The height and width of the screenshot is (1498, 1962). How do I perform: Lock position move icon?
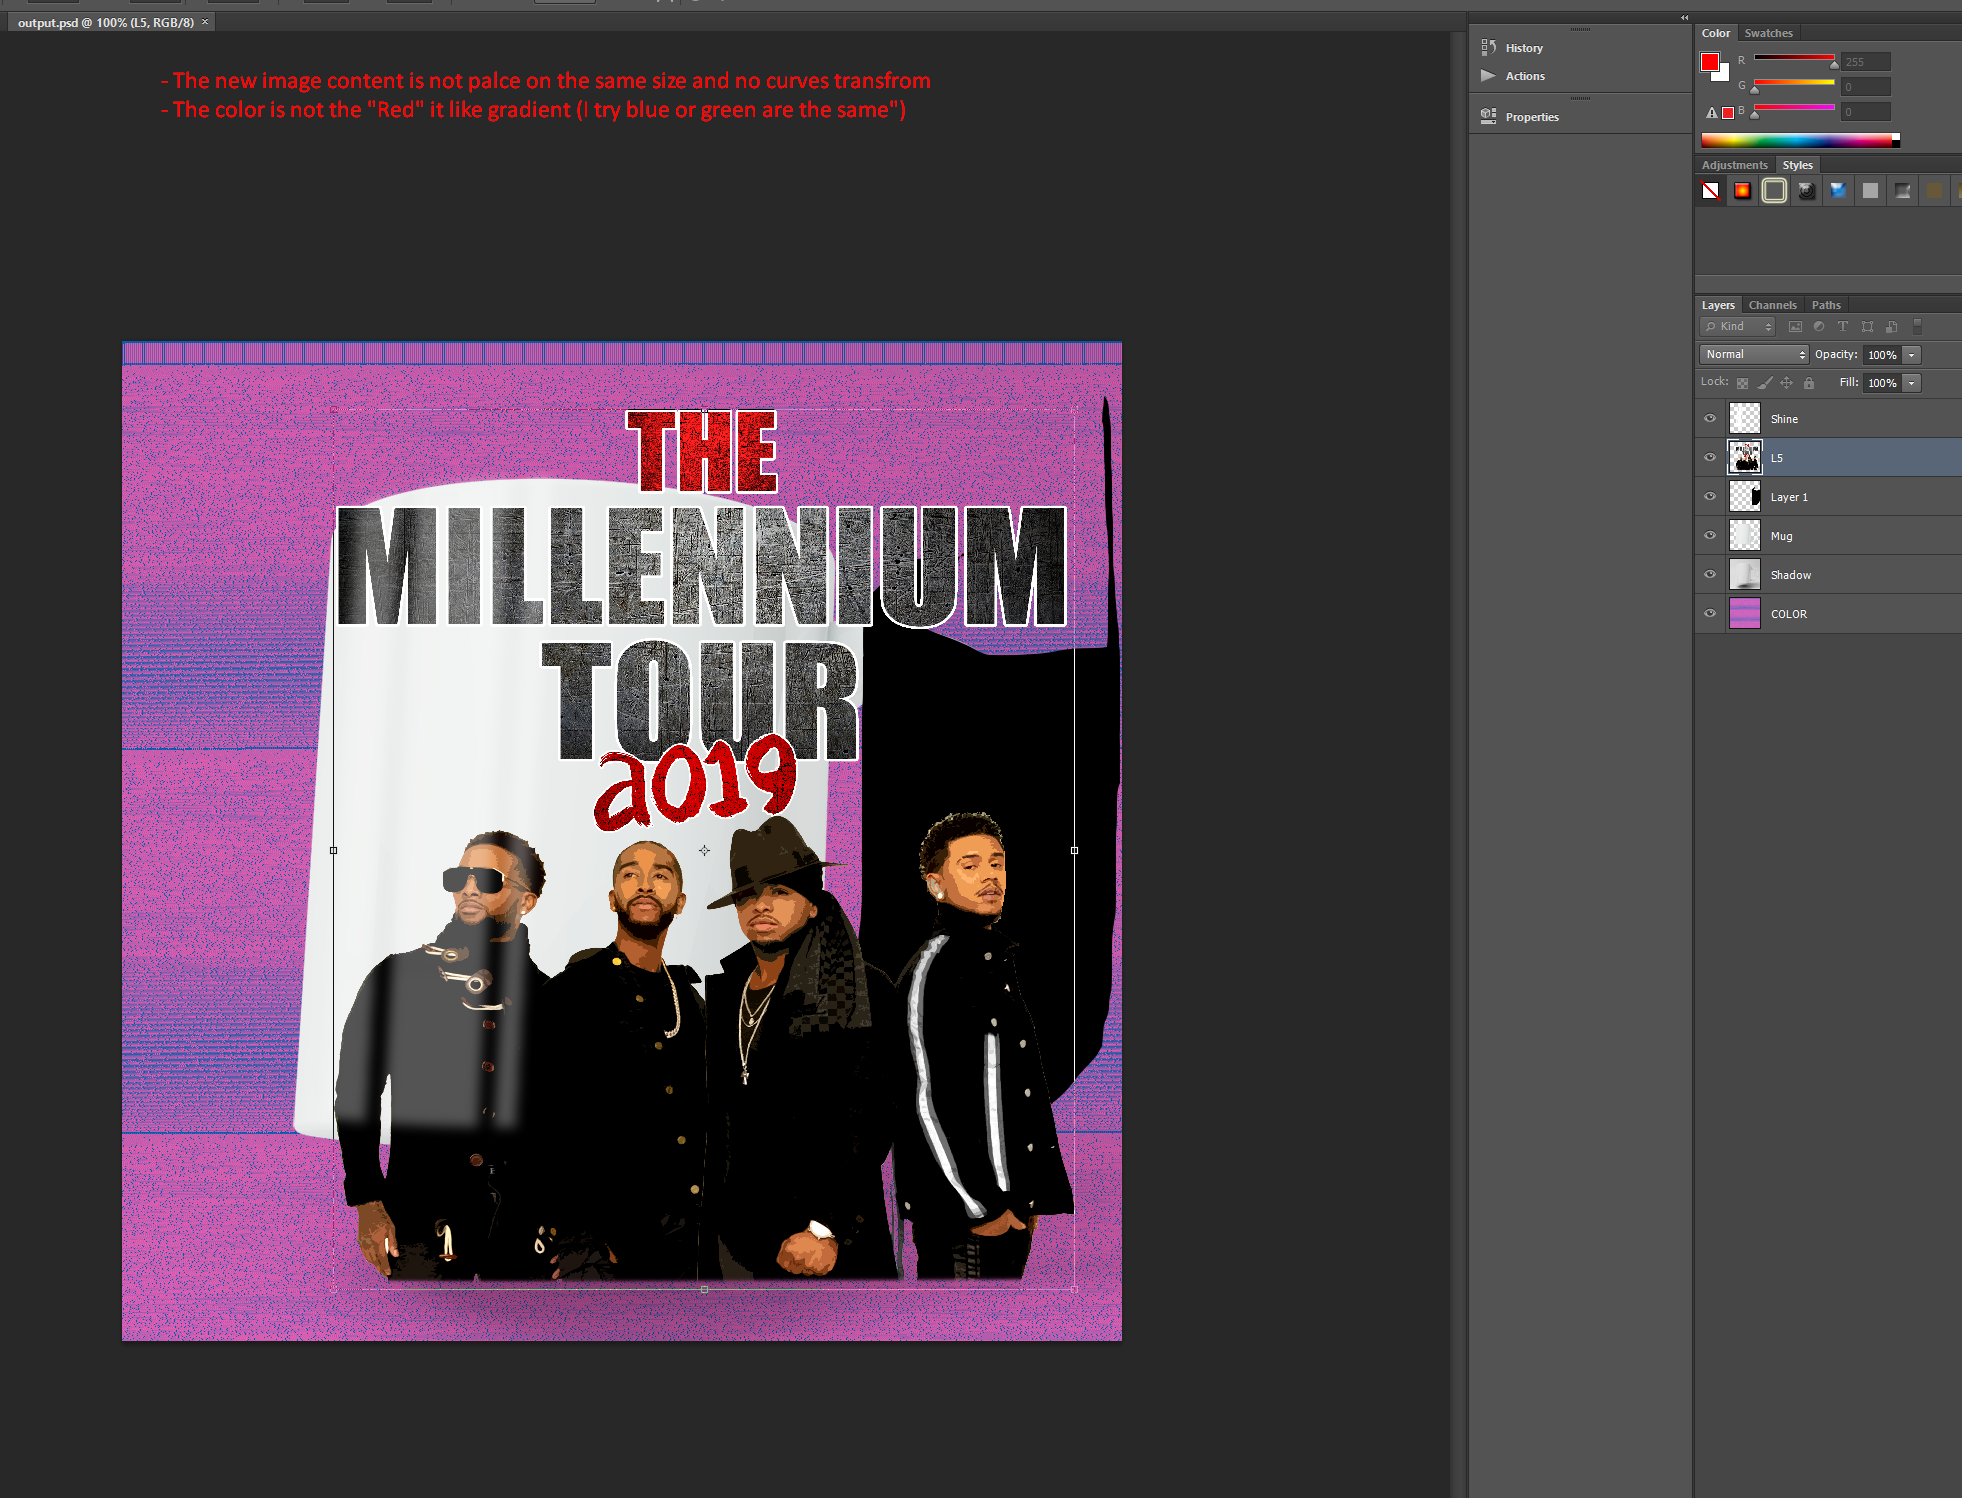[1787, 383]
